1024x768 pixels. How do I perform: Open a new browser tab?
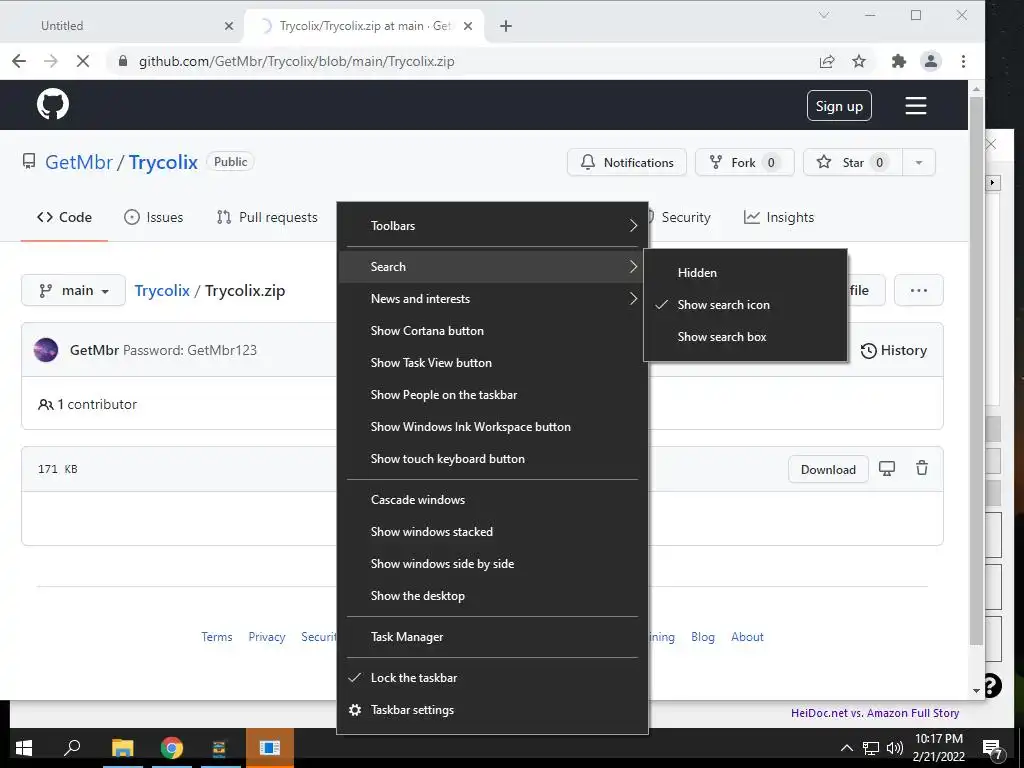click(x=505, y=26)
